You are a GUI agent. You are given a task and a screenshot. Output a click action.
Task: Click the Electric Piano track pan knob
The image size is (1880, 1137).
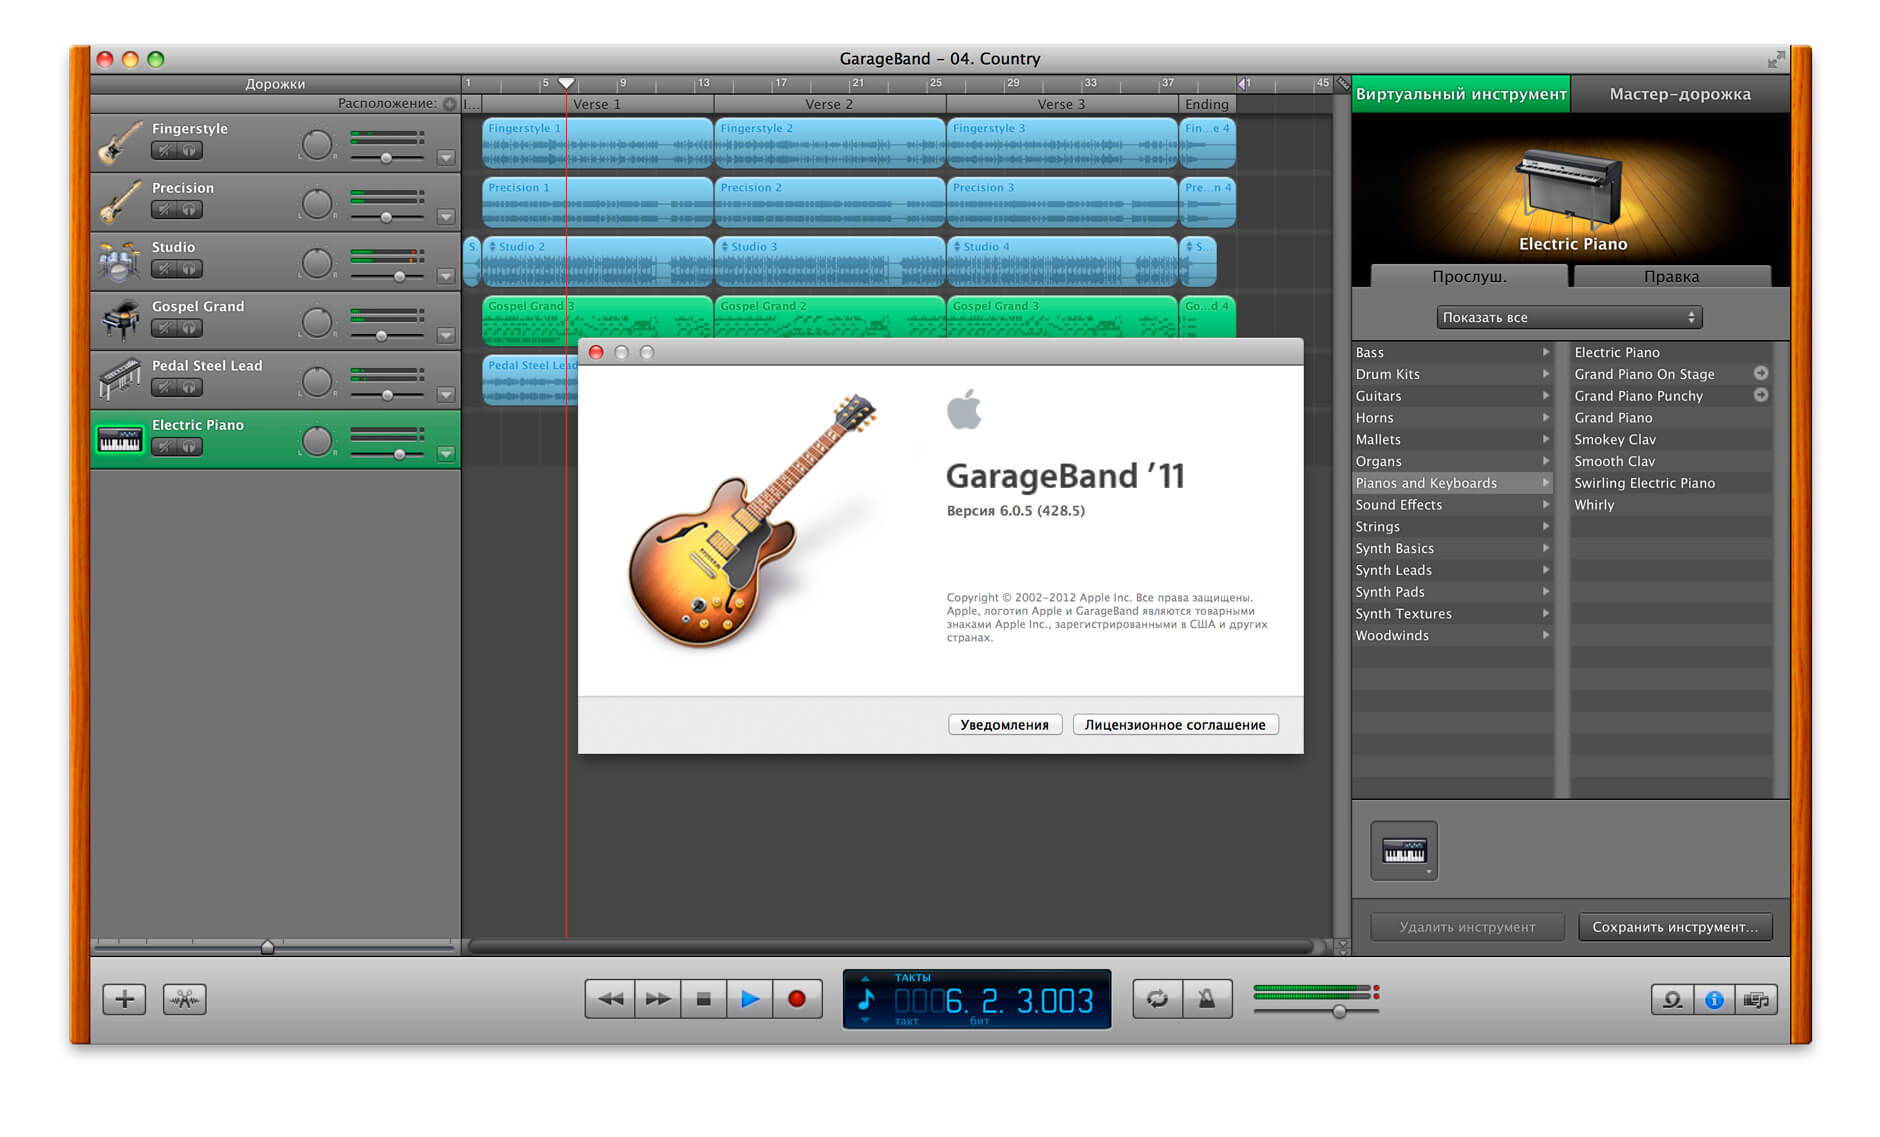[317, 440]
